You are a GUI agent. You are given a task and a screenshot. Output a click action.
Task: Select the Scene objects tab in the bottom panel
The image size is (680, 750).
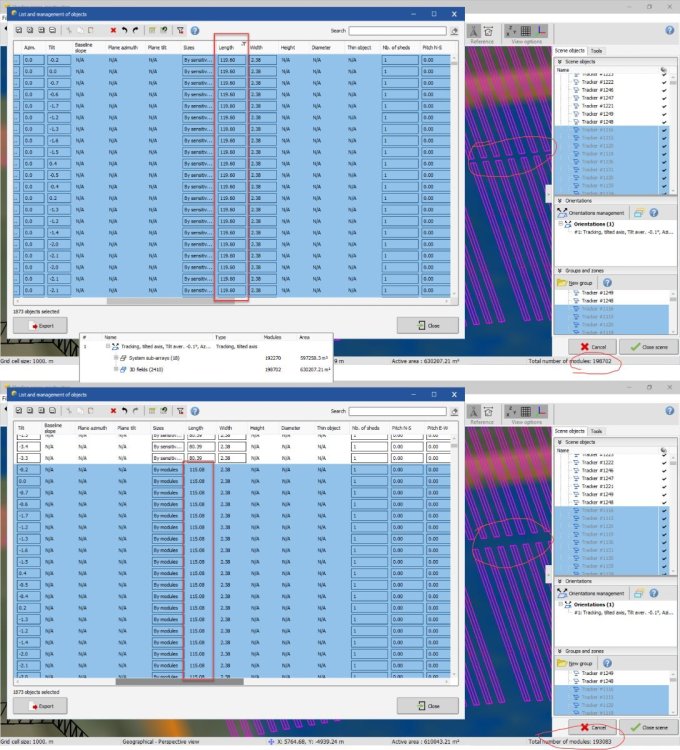pyautogui.click(x=569, y=430)
